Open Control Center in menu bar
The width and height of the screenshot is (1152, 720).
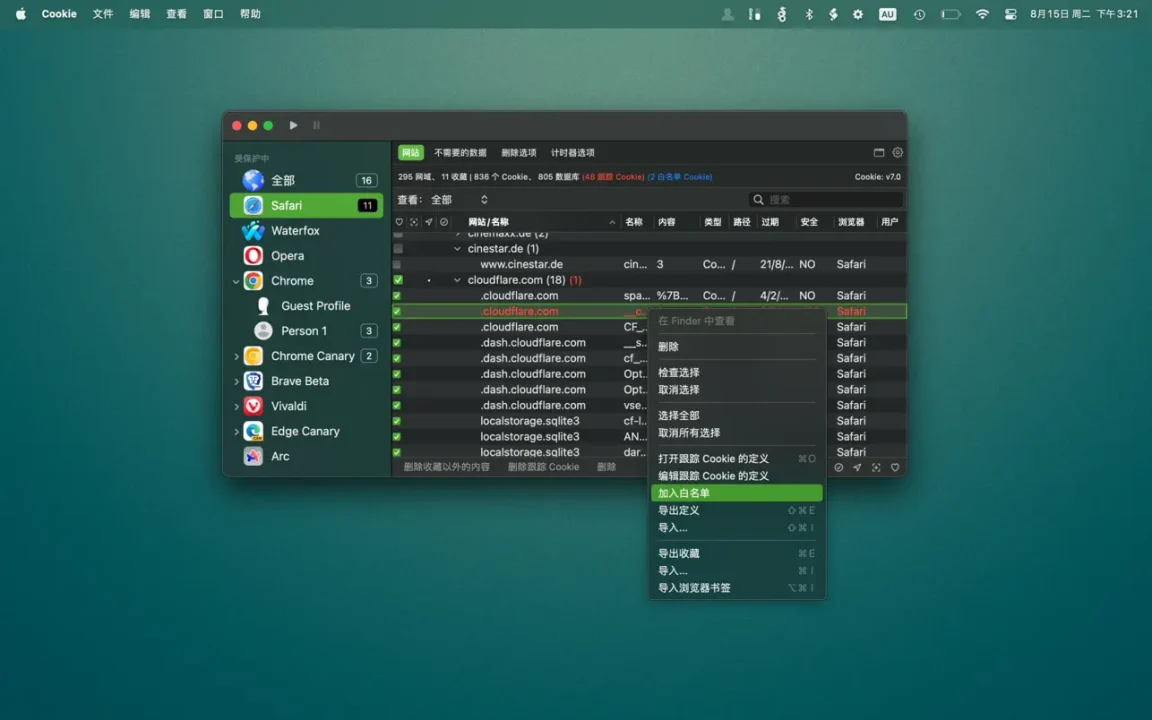pos(1010,14)
